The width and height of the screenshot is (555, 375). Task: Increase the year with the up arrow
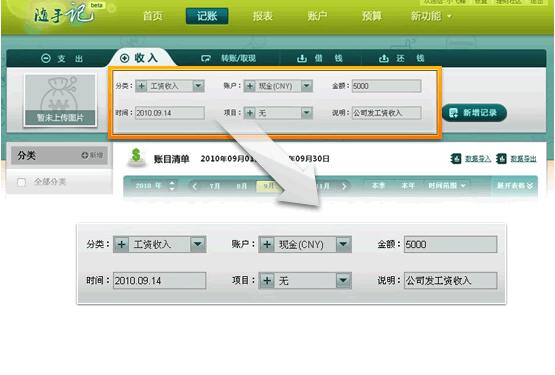(172, 183)
